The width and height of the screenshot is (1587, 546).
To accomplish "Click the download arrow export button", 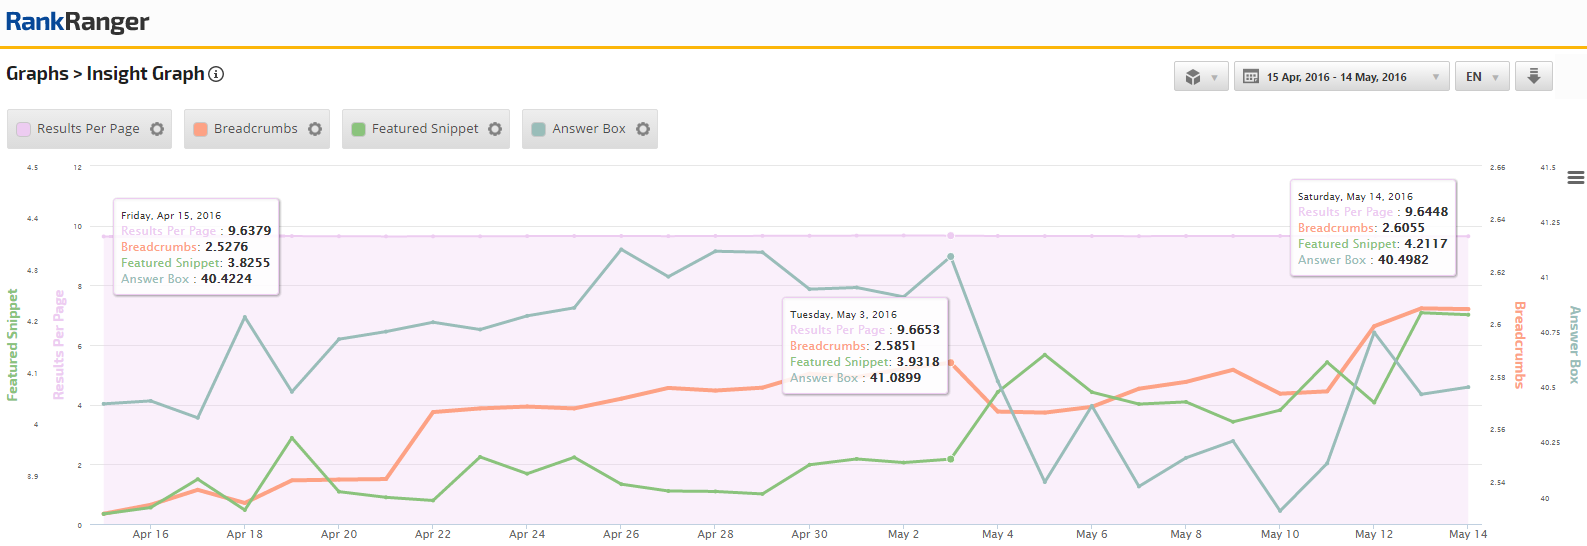I will point(1533,77).
